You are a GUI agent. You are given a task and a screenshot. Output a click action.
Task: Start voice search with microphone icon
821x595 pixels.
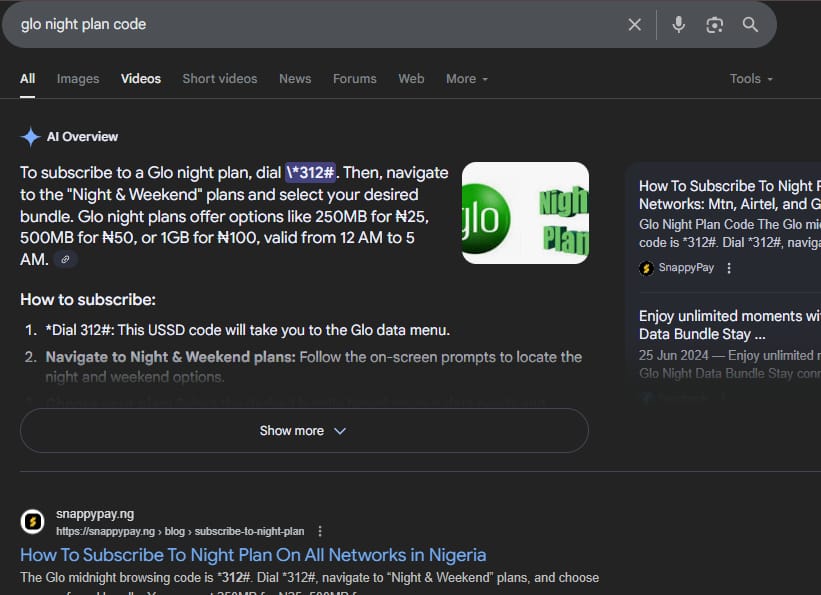[678, 25]
